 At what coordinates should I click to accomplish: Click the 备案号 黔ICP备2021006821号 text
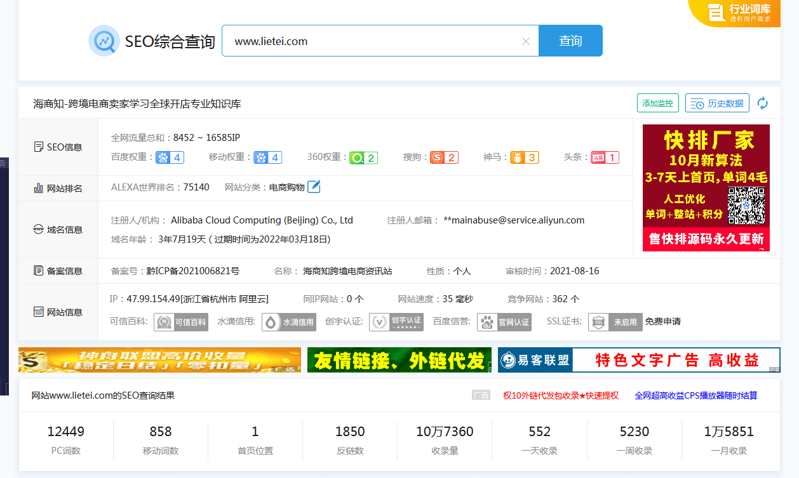(193, 271)
